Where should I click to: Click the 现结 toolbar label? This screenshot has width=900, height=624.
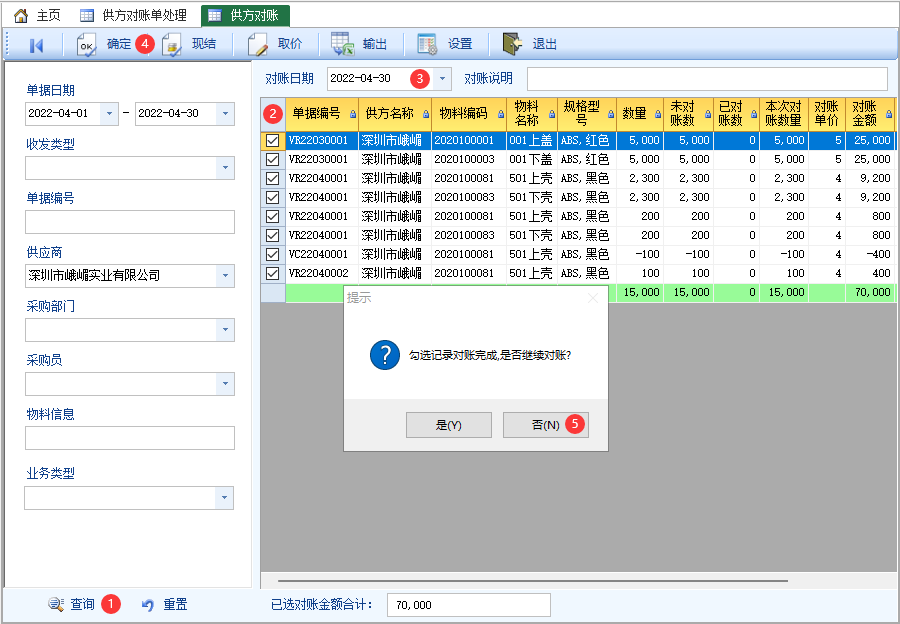click(x=204, y=44)
